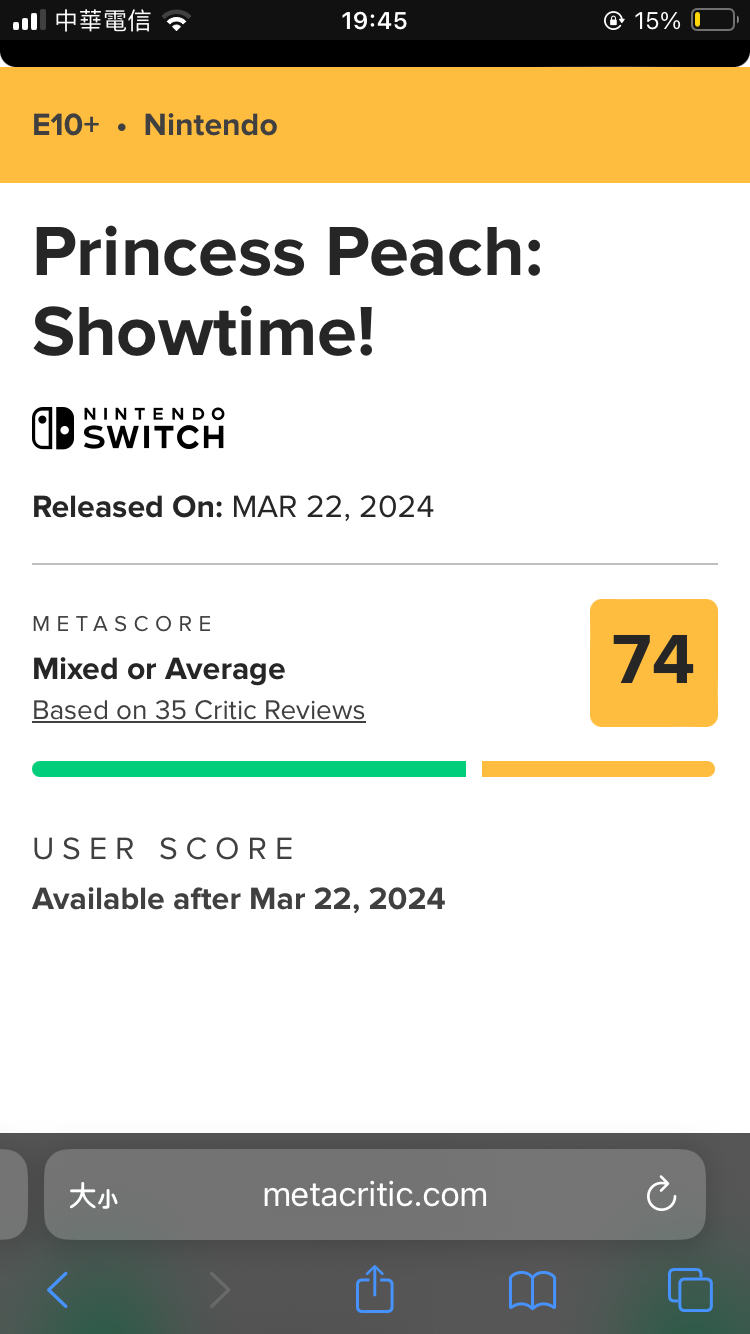Tap the green positive reviews bar
The height and width of the screenshot is (1334, 750).
click(249, 769)
